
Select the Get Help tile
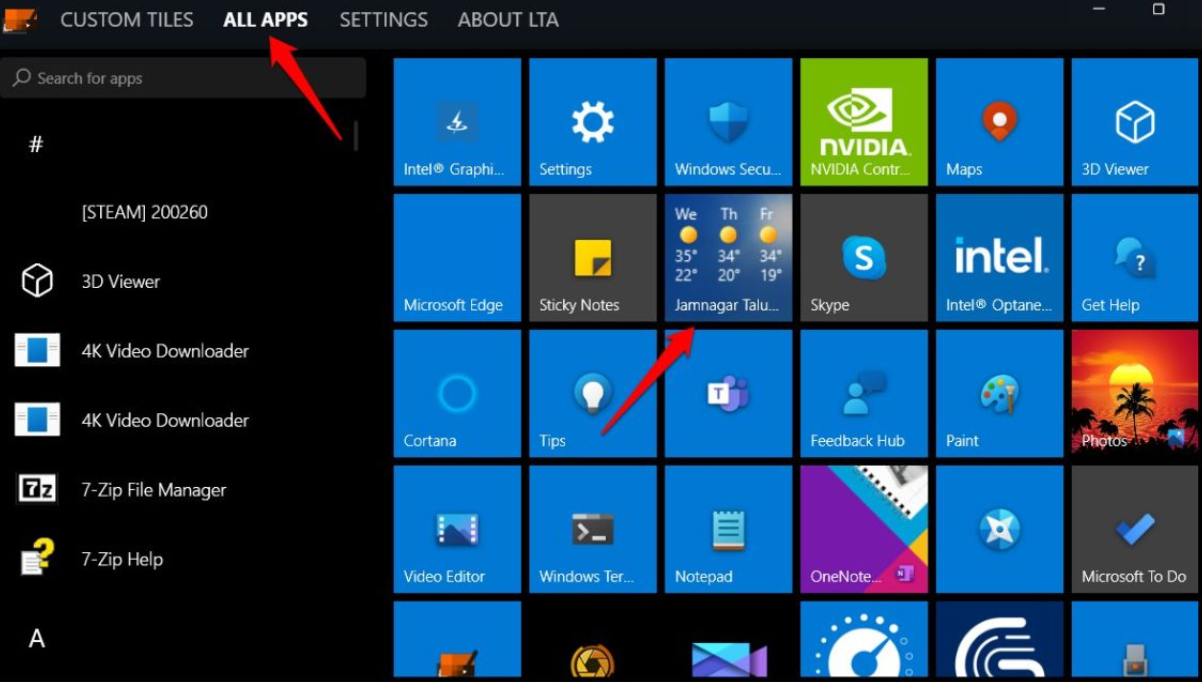click(x=1135, y=258)
